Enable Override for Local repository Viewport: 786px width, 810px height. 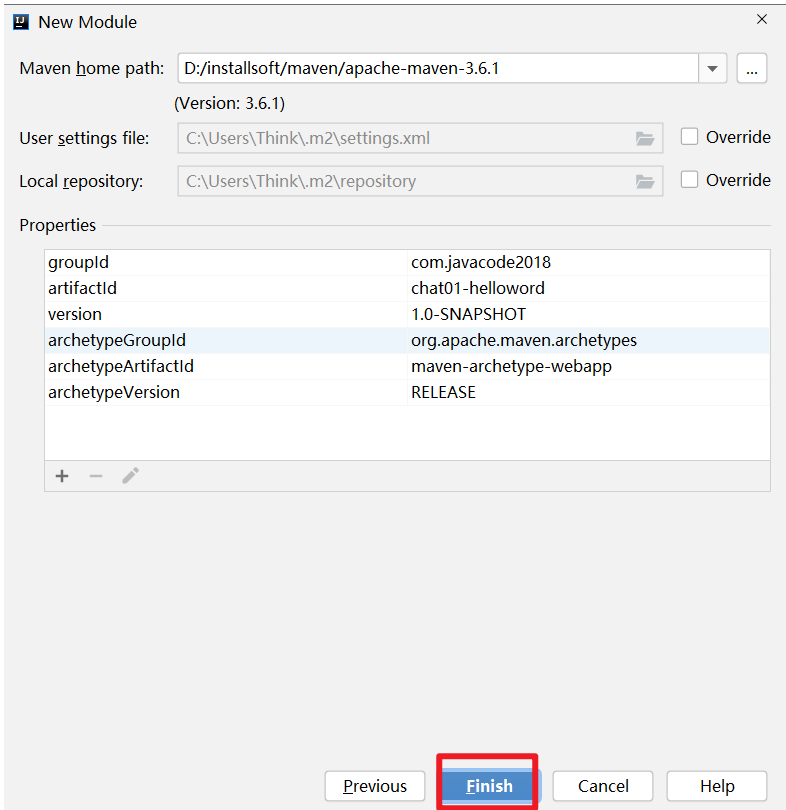689,180
